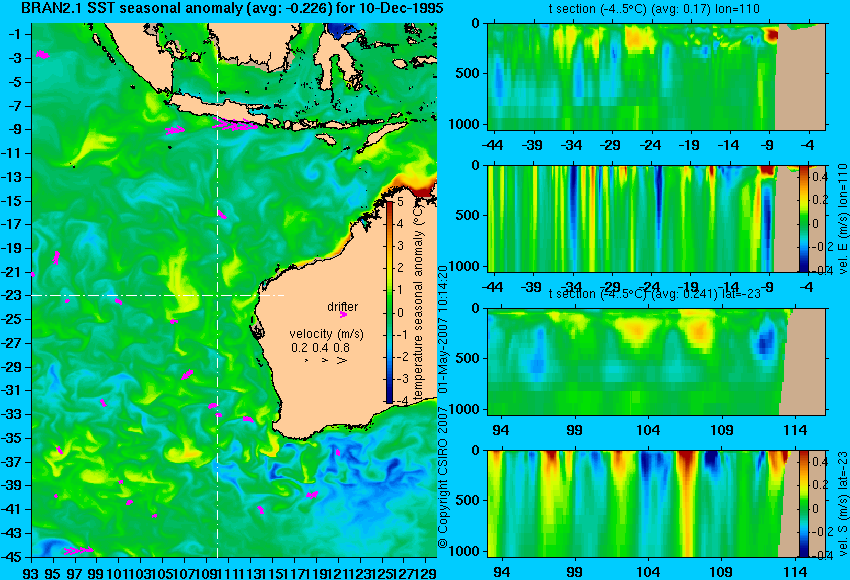The image size is (850, 580).
Task: Click the '94' tick under the lat=-23 temperature section
Action: 501,430
